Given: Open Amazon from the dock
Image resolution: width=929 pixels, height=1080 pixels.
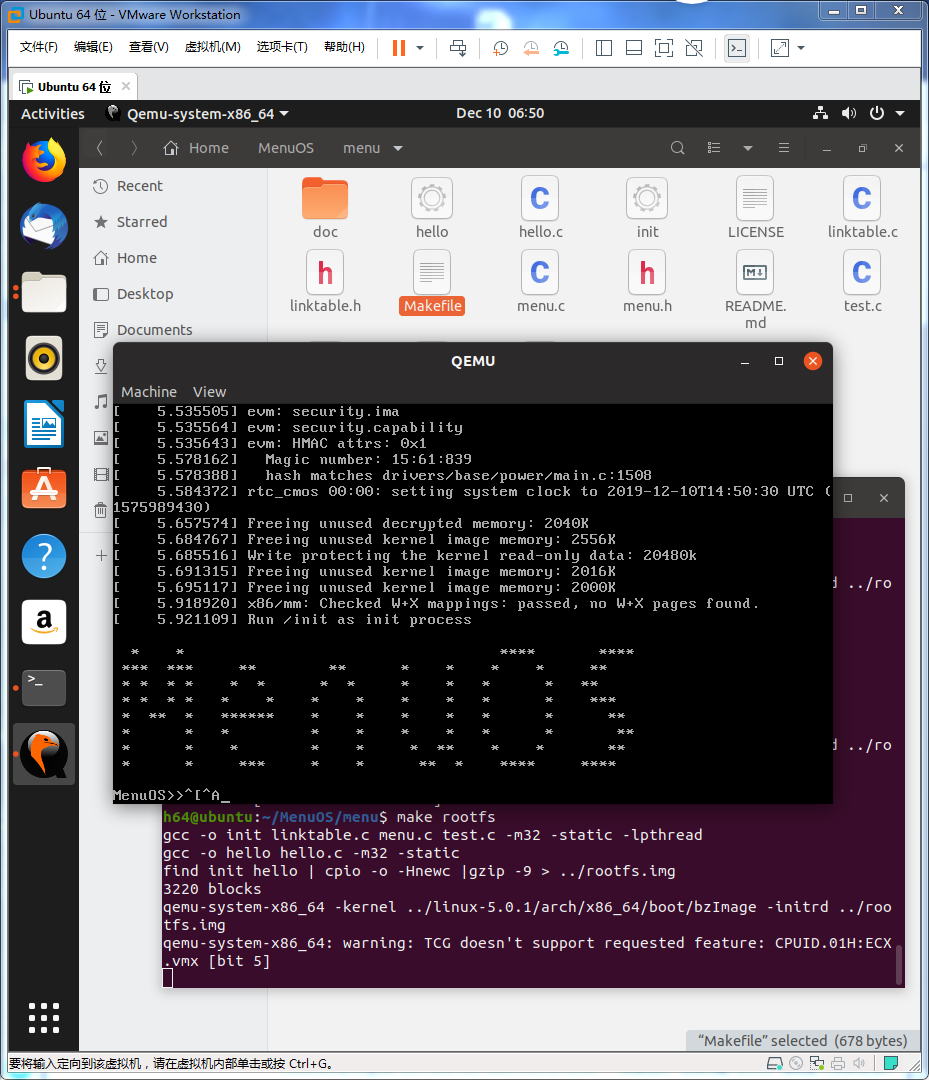Looking at the screenshot, I should tap(44, 622).
